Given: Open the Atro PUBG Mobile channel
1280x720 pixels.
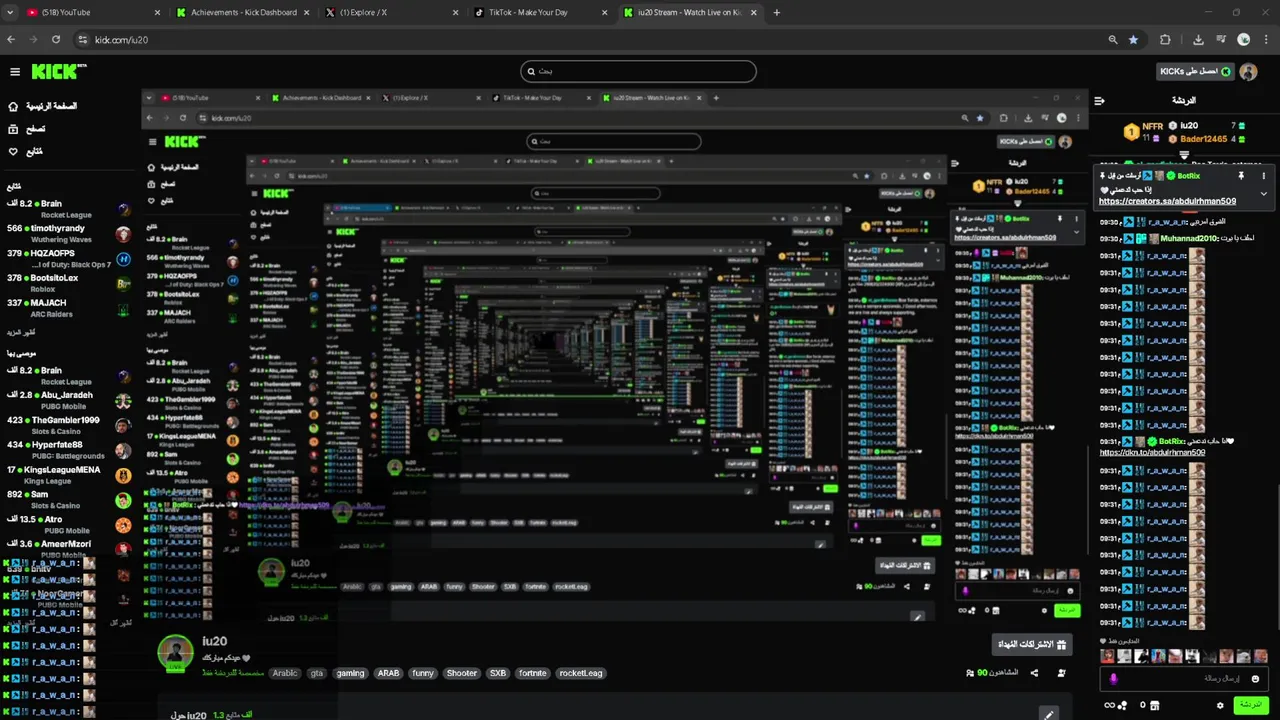Looking at the screenshot, I should [69, 525].
